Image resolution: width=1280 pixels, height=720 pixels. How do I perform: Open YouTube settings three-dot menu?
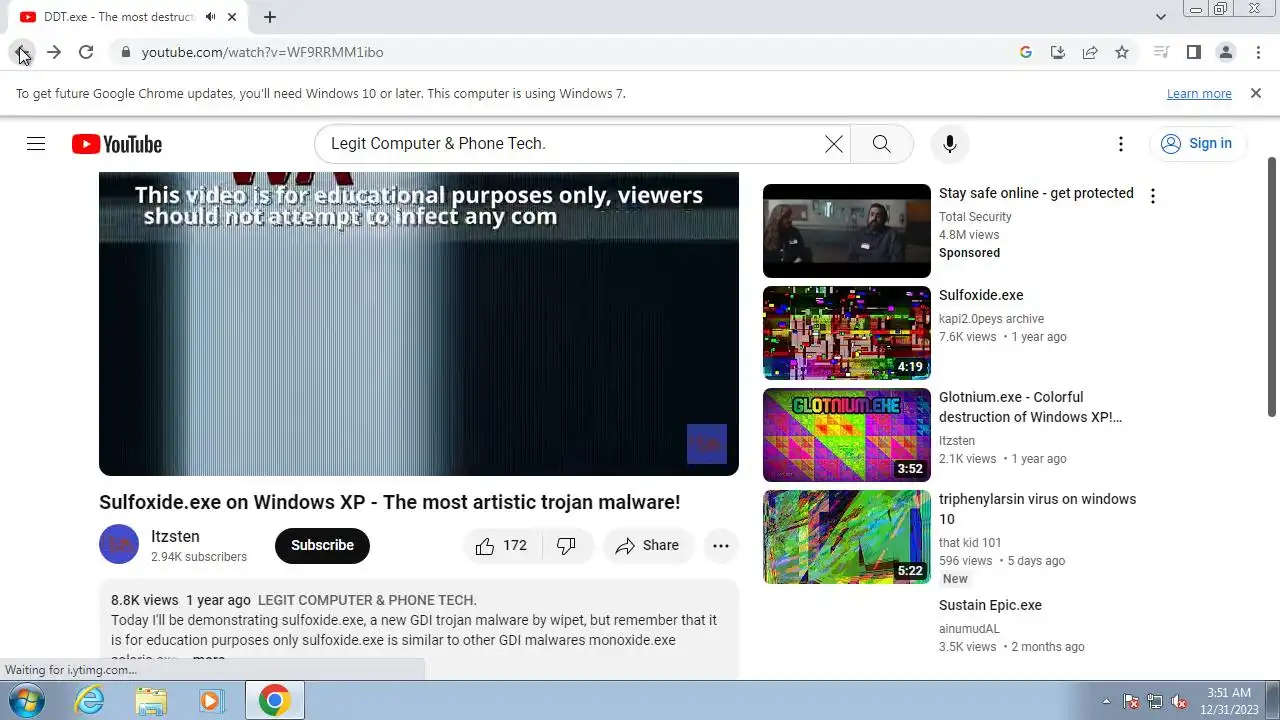pyautogui.click(x=1121, y=144)
